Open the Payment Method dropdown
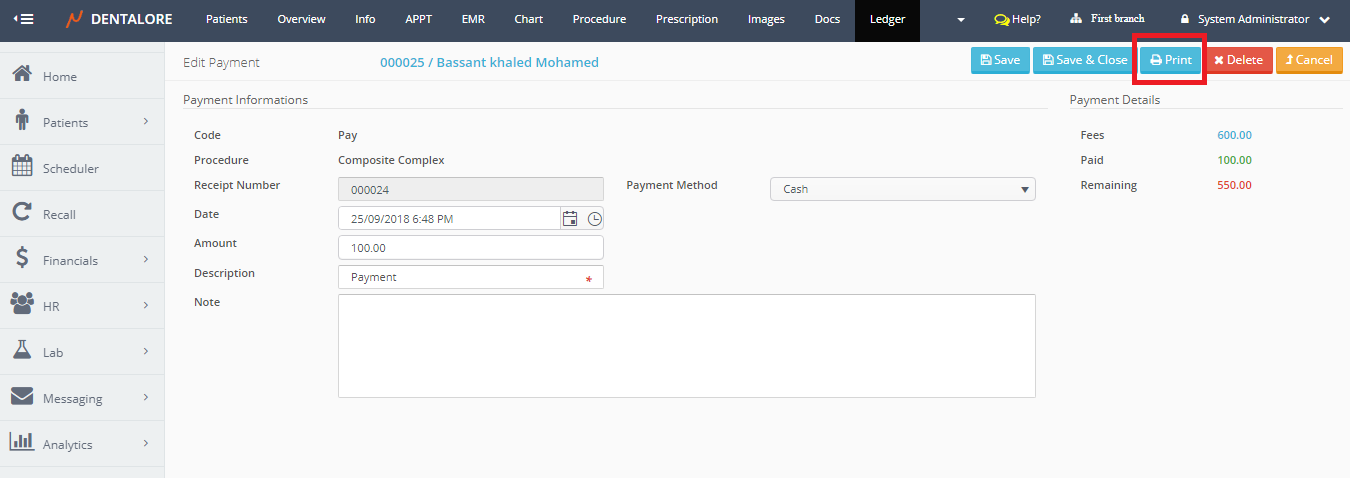The height and width of the screenshot is (478, 1350). (902, 189)
